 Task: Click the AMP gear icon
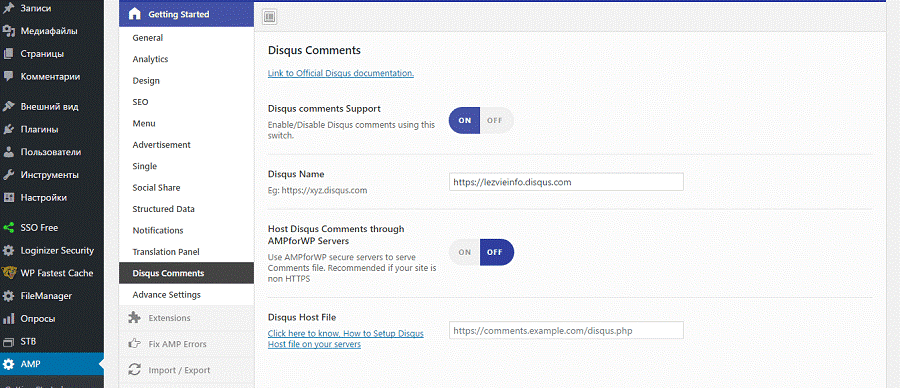[x=9, y=364]
